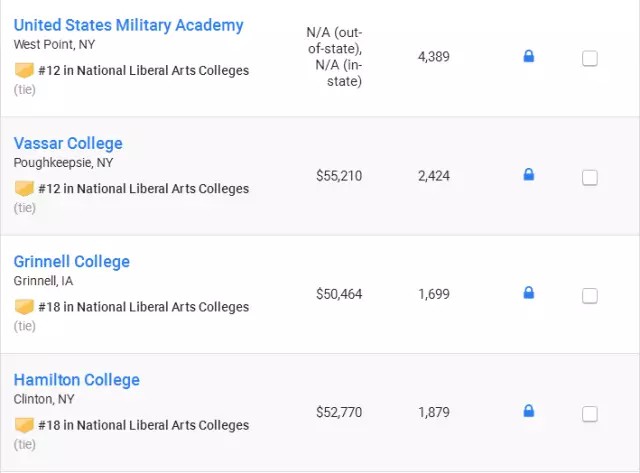The width and height of the screenshot is (640, 473).
Task: Go to the Grinnell College page
Action: (72, 261)
